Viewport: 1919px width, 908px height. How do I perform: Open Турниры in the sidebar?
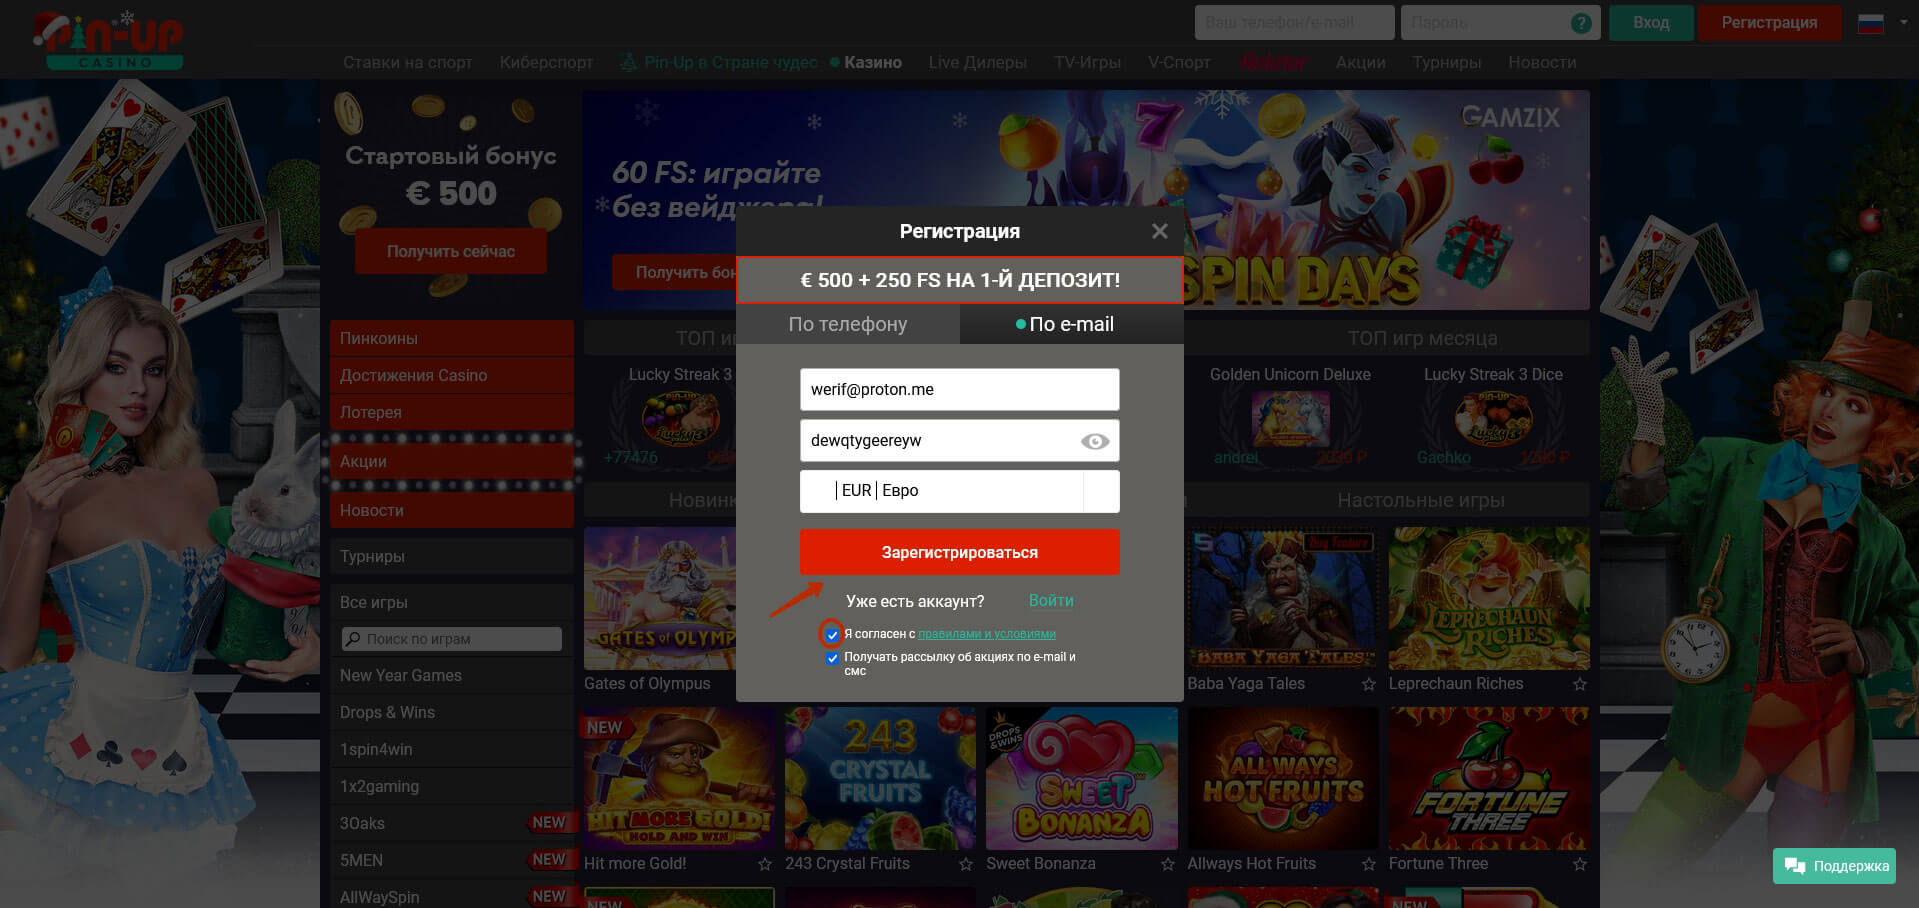click(452, 556)
